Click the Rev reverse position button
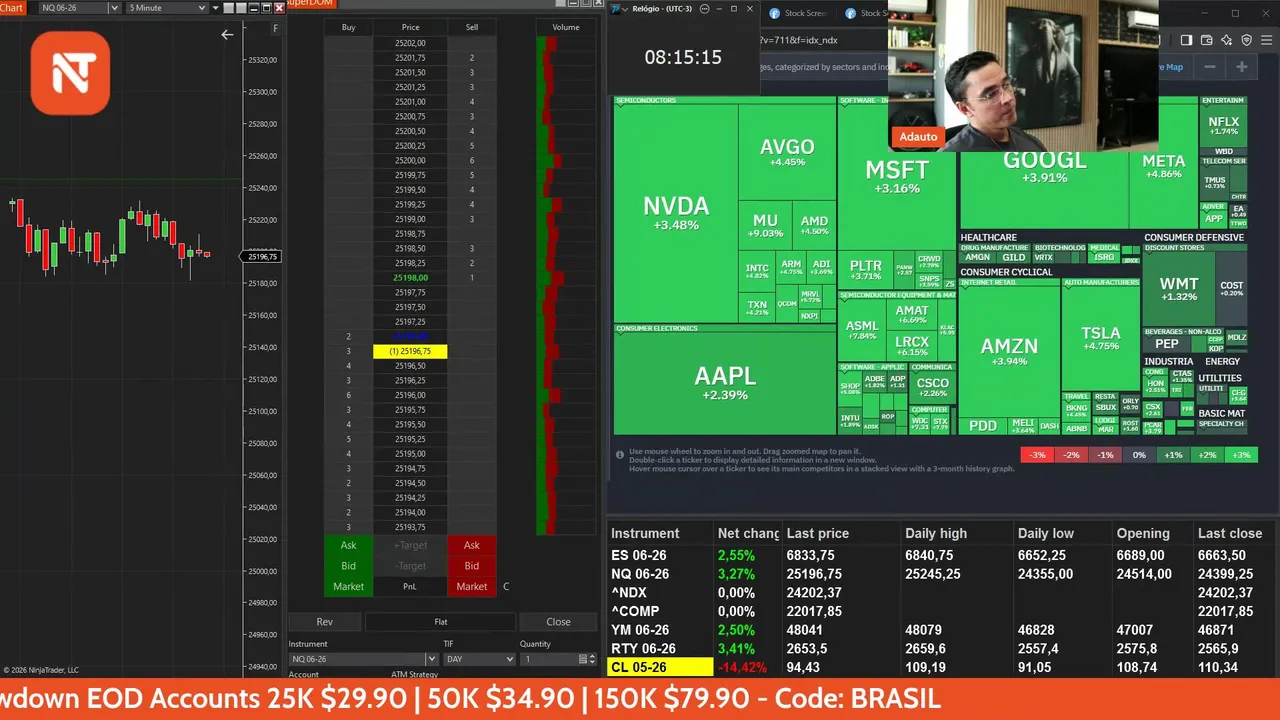Image resolution: width=1280 pixels, height=720 pixels. coord(324,622)
